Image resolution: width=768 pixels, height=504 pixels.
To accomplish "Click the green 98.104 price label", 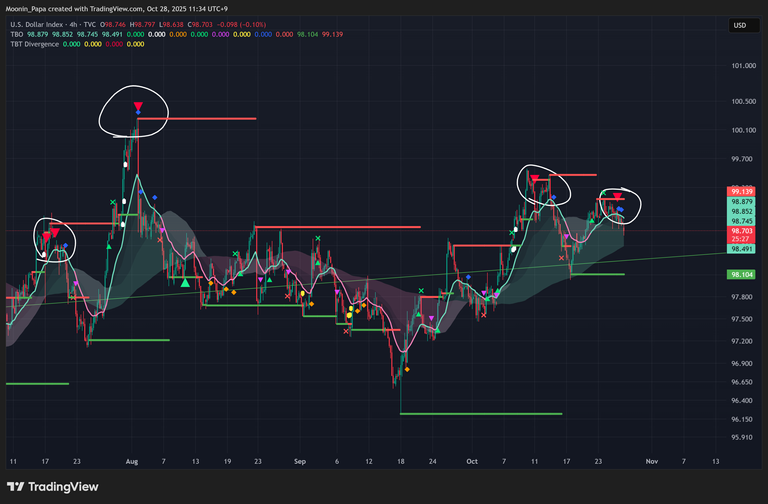I will [741, 274].
